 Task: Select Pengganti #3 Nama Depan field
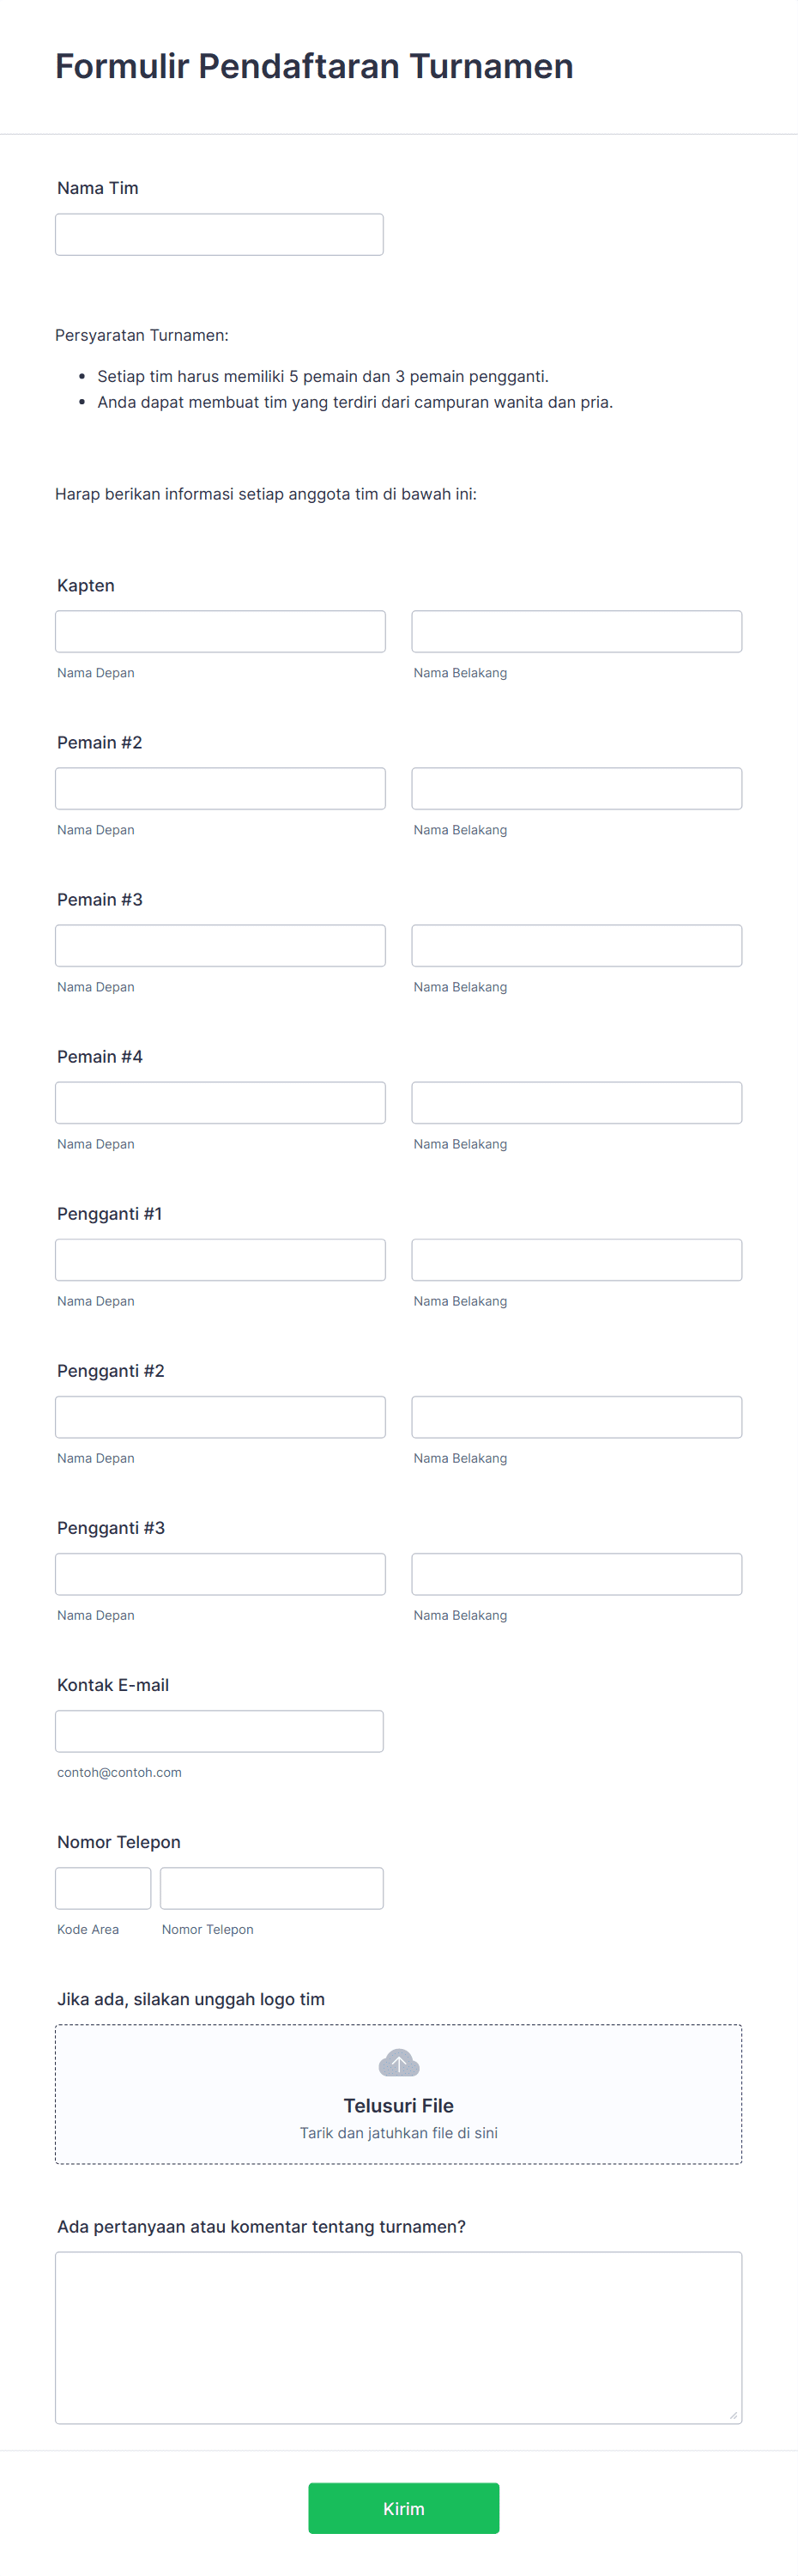pyautogui.click(x=220, y=1573)
